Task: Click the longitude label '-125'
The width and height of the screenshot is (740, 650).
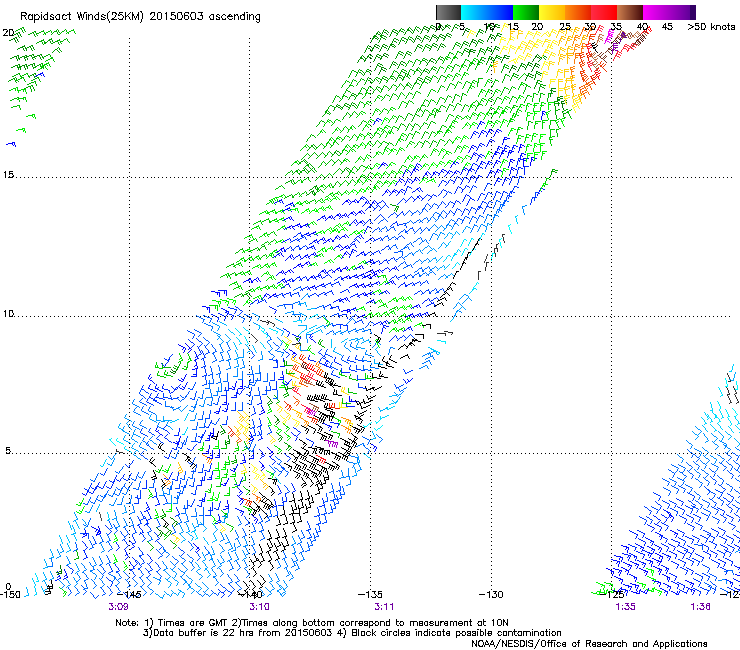Action: pyautogui.click(x=612, y=594)
